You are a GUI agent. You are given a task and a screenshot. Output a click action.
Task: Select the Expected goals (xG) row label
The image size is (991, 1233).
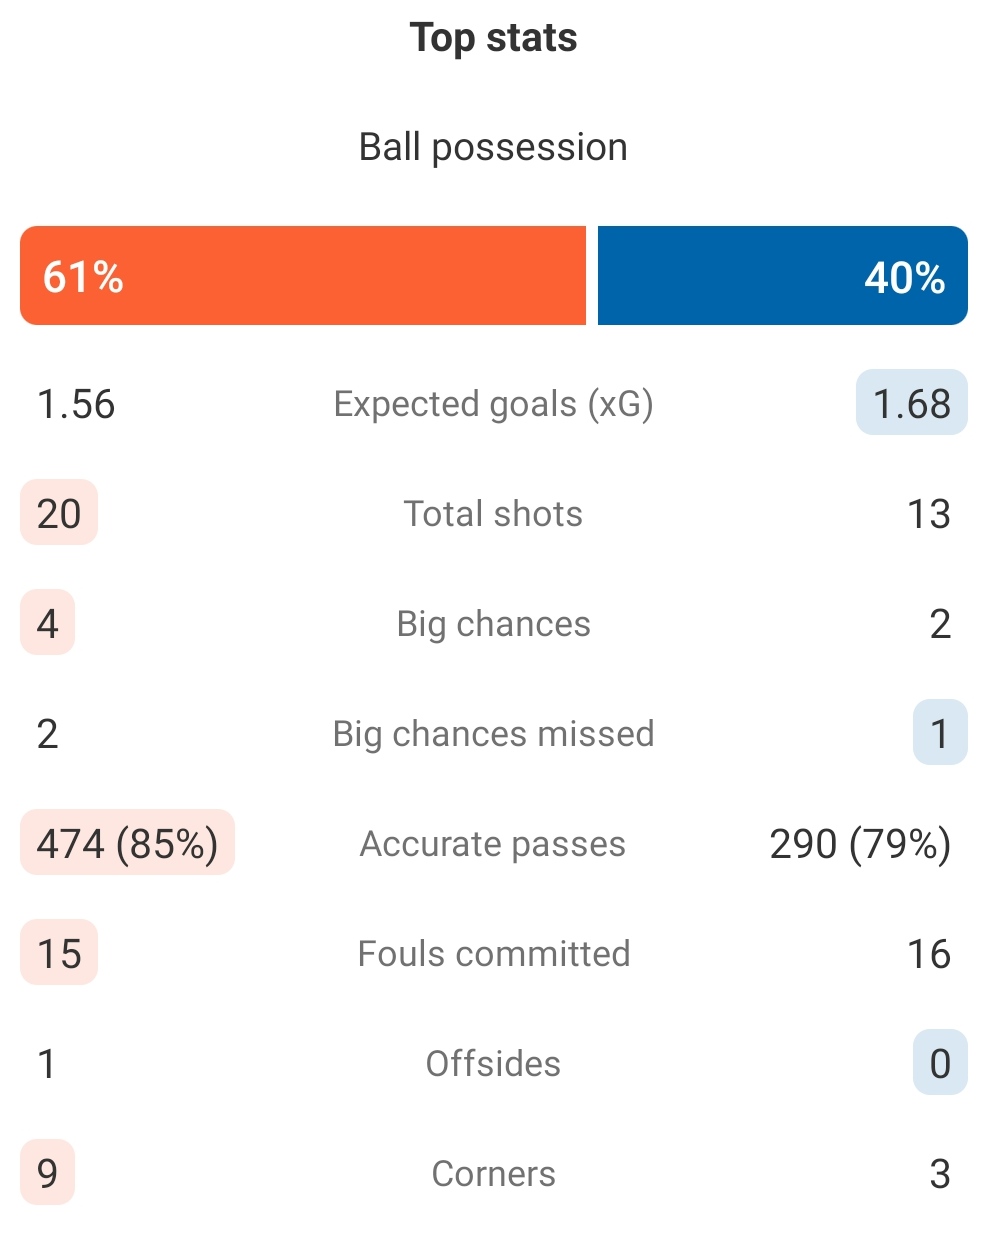493,404
